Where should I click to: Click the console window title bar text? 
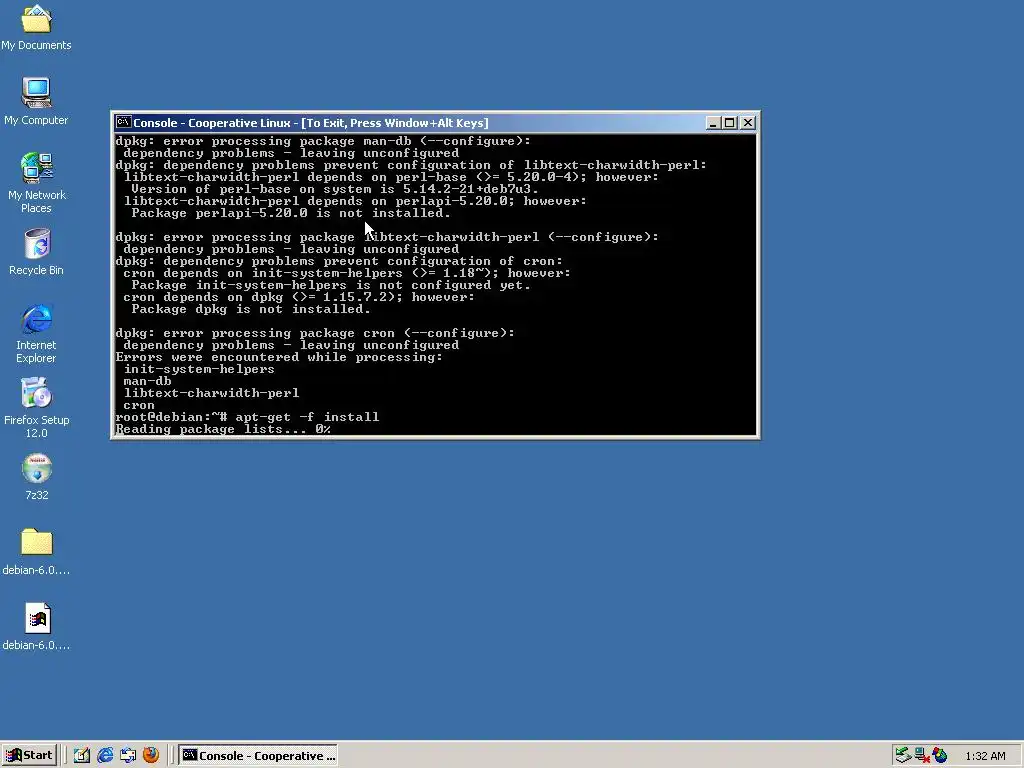(311, 123)
